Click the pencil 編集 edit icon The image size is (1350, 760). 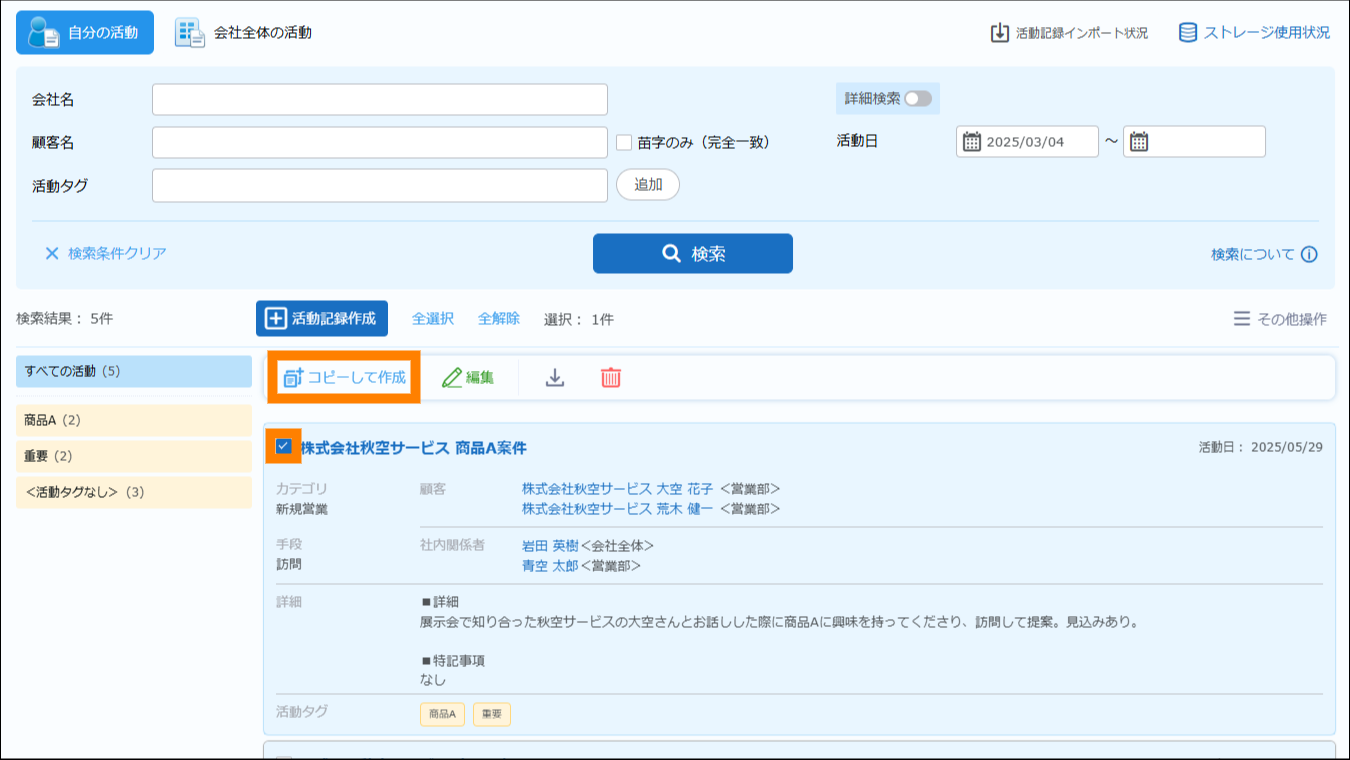tap(452, 377)
